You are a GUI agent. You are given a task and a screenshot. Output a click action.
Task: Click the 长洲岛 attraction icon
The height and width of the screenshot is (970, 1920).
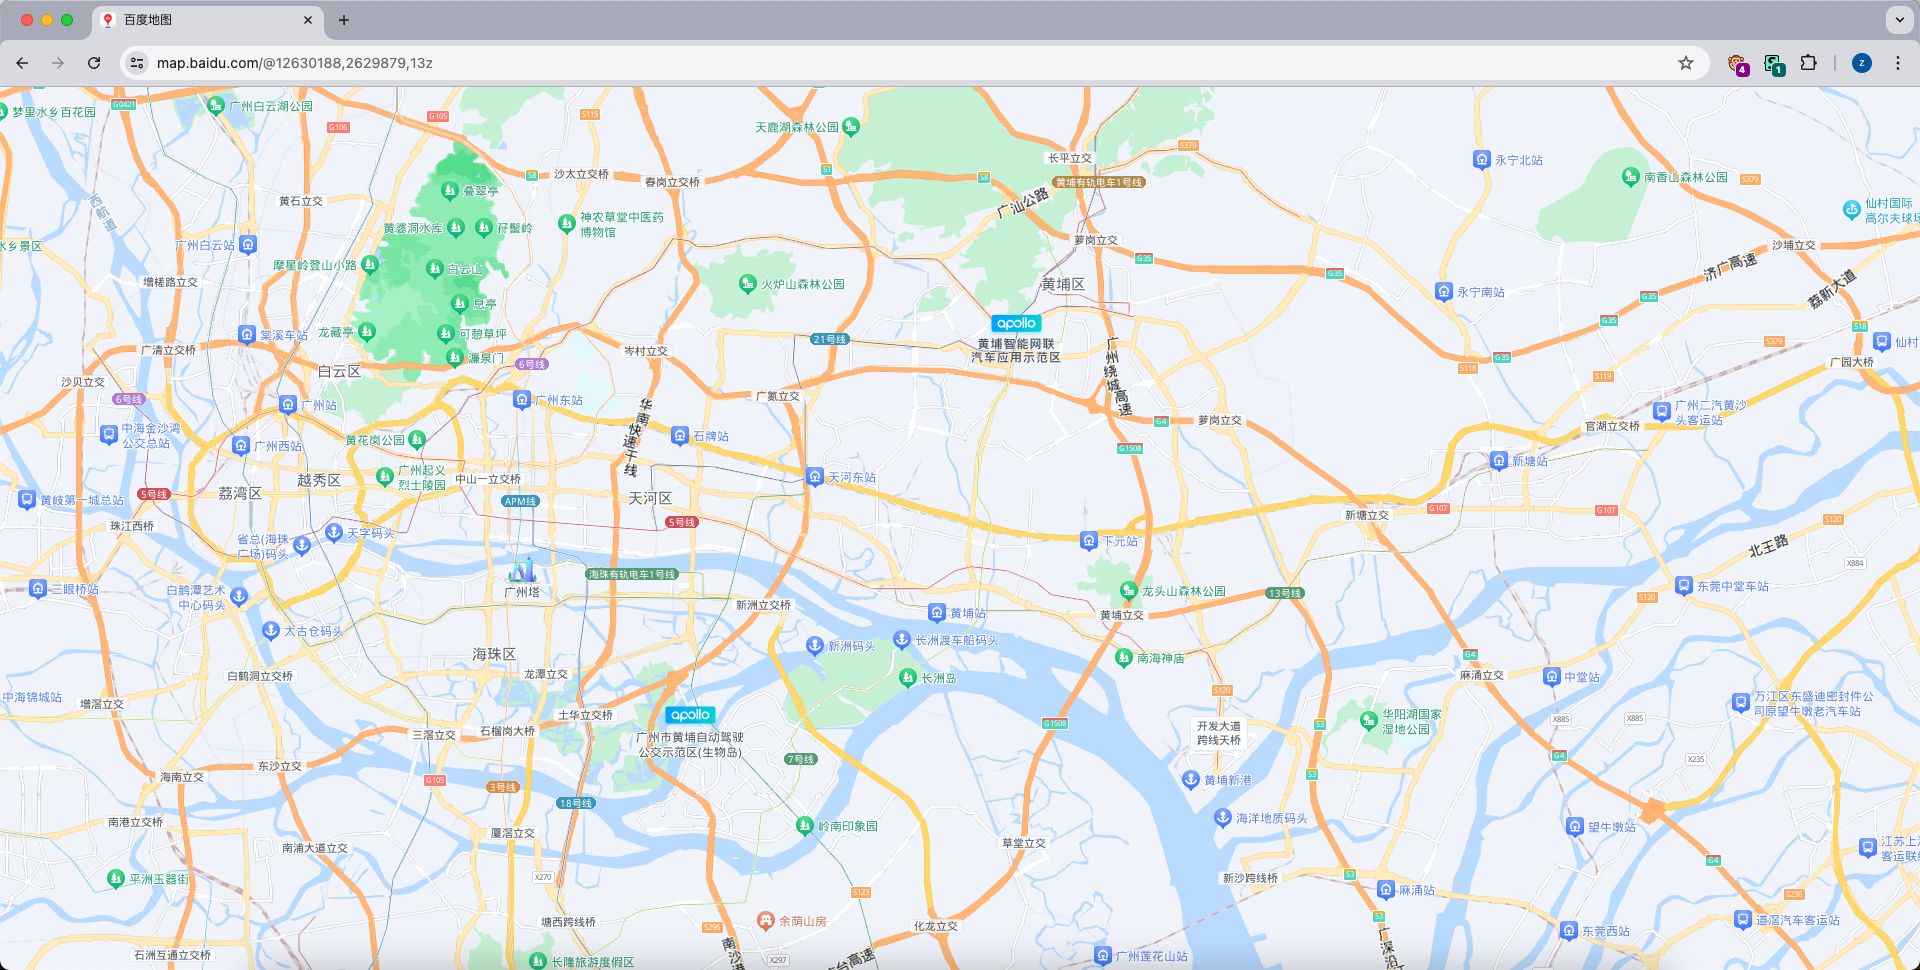[907, 678]
